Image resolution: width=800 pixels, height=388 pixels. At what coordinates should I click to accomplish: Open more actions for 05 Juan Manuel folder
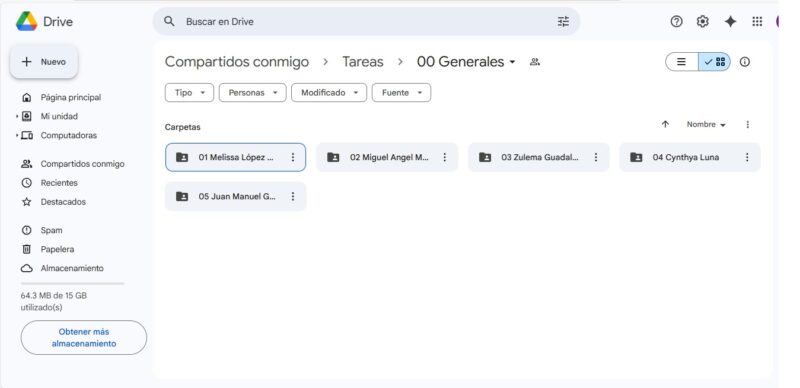[293, 197]
